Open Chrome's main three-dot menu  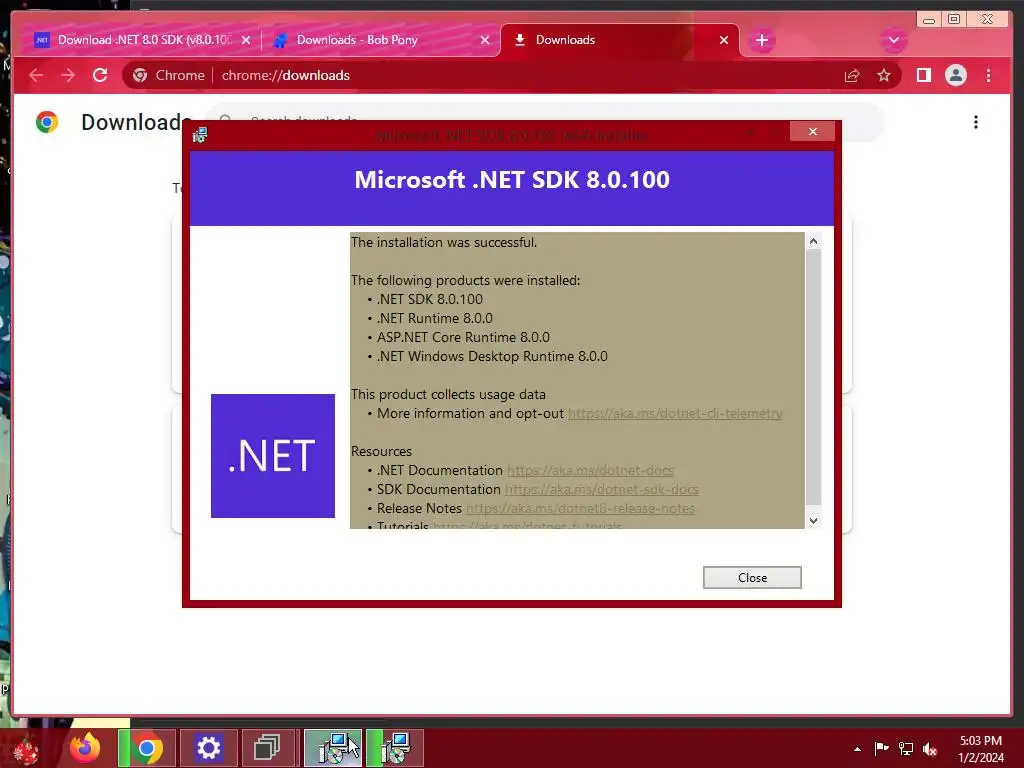tap(988, 75)
